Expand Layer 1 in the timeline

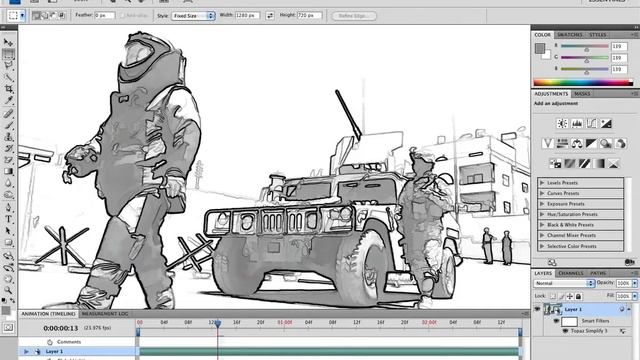[x=26, y=351]
